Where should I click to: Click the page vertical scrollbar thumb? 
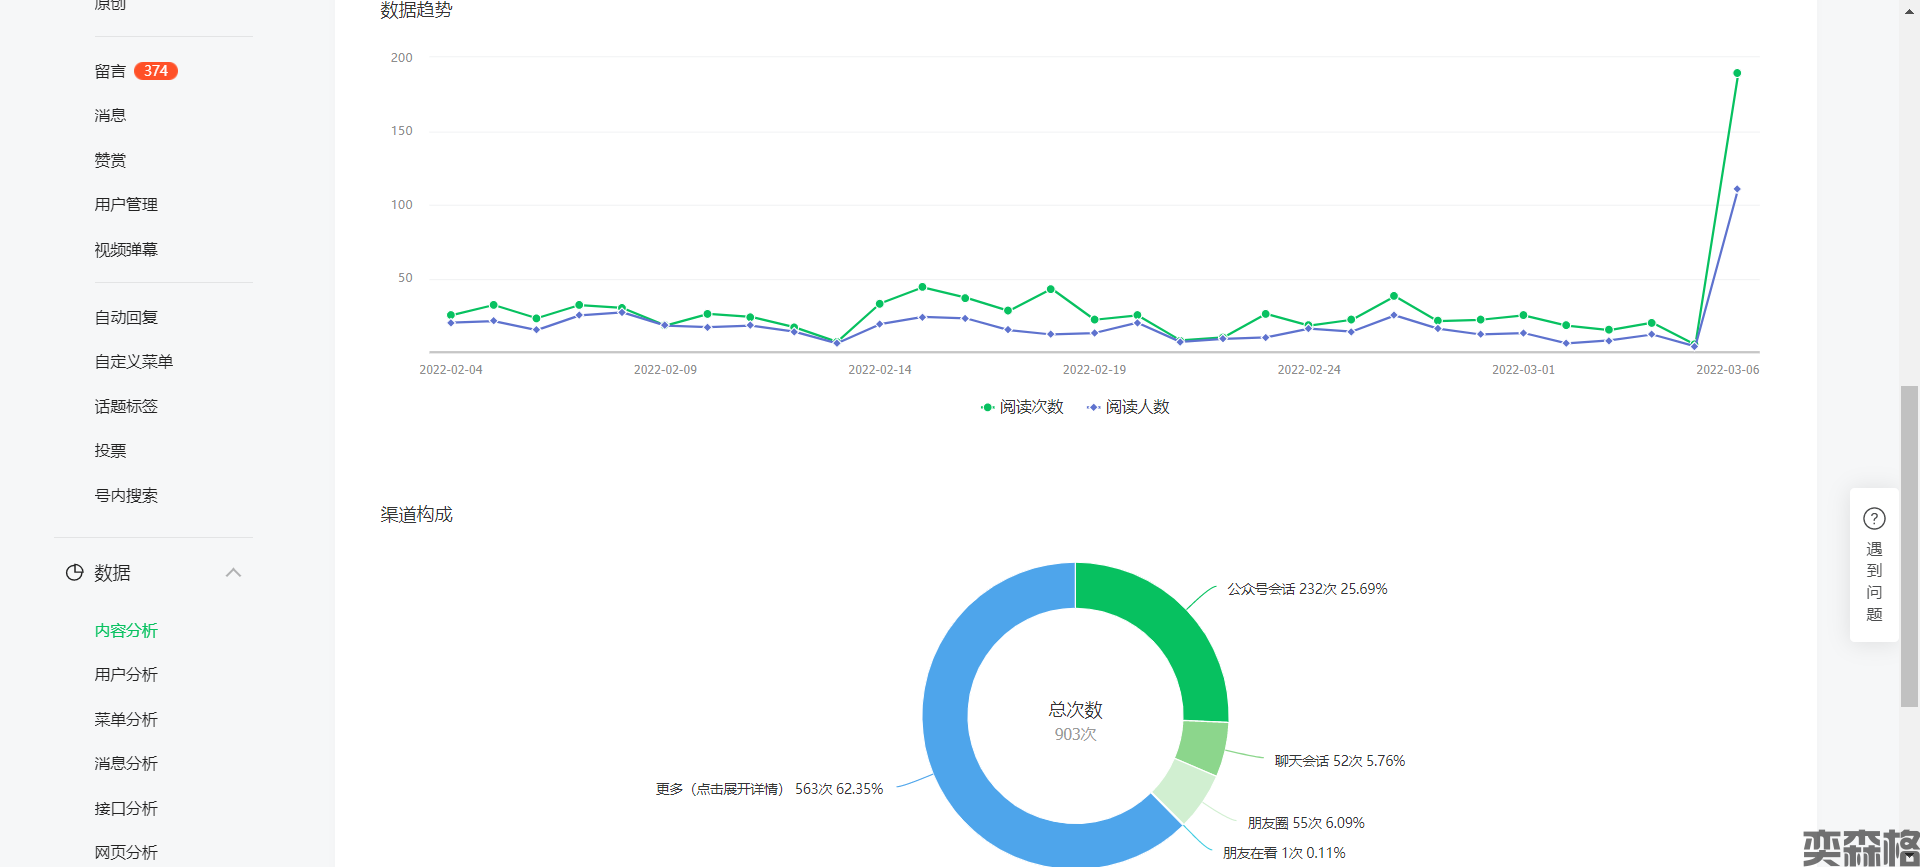click(1909, 545)
